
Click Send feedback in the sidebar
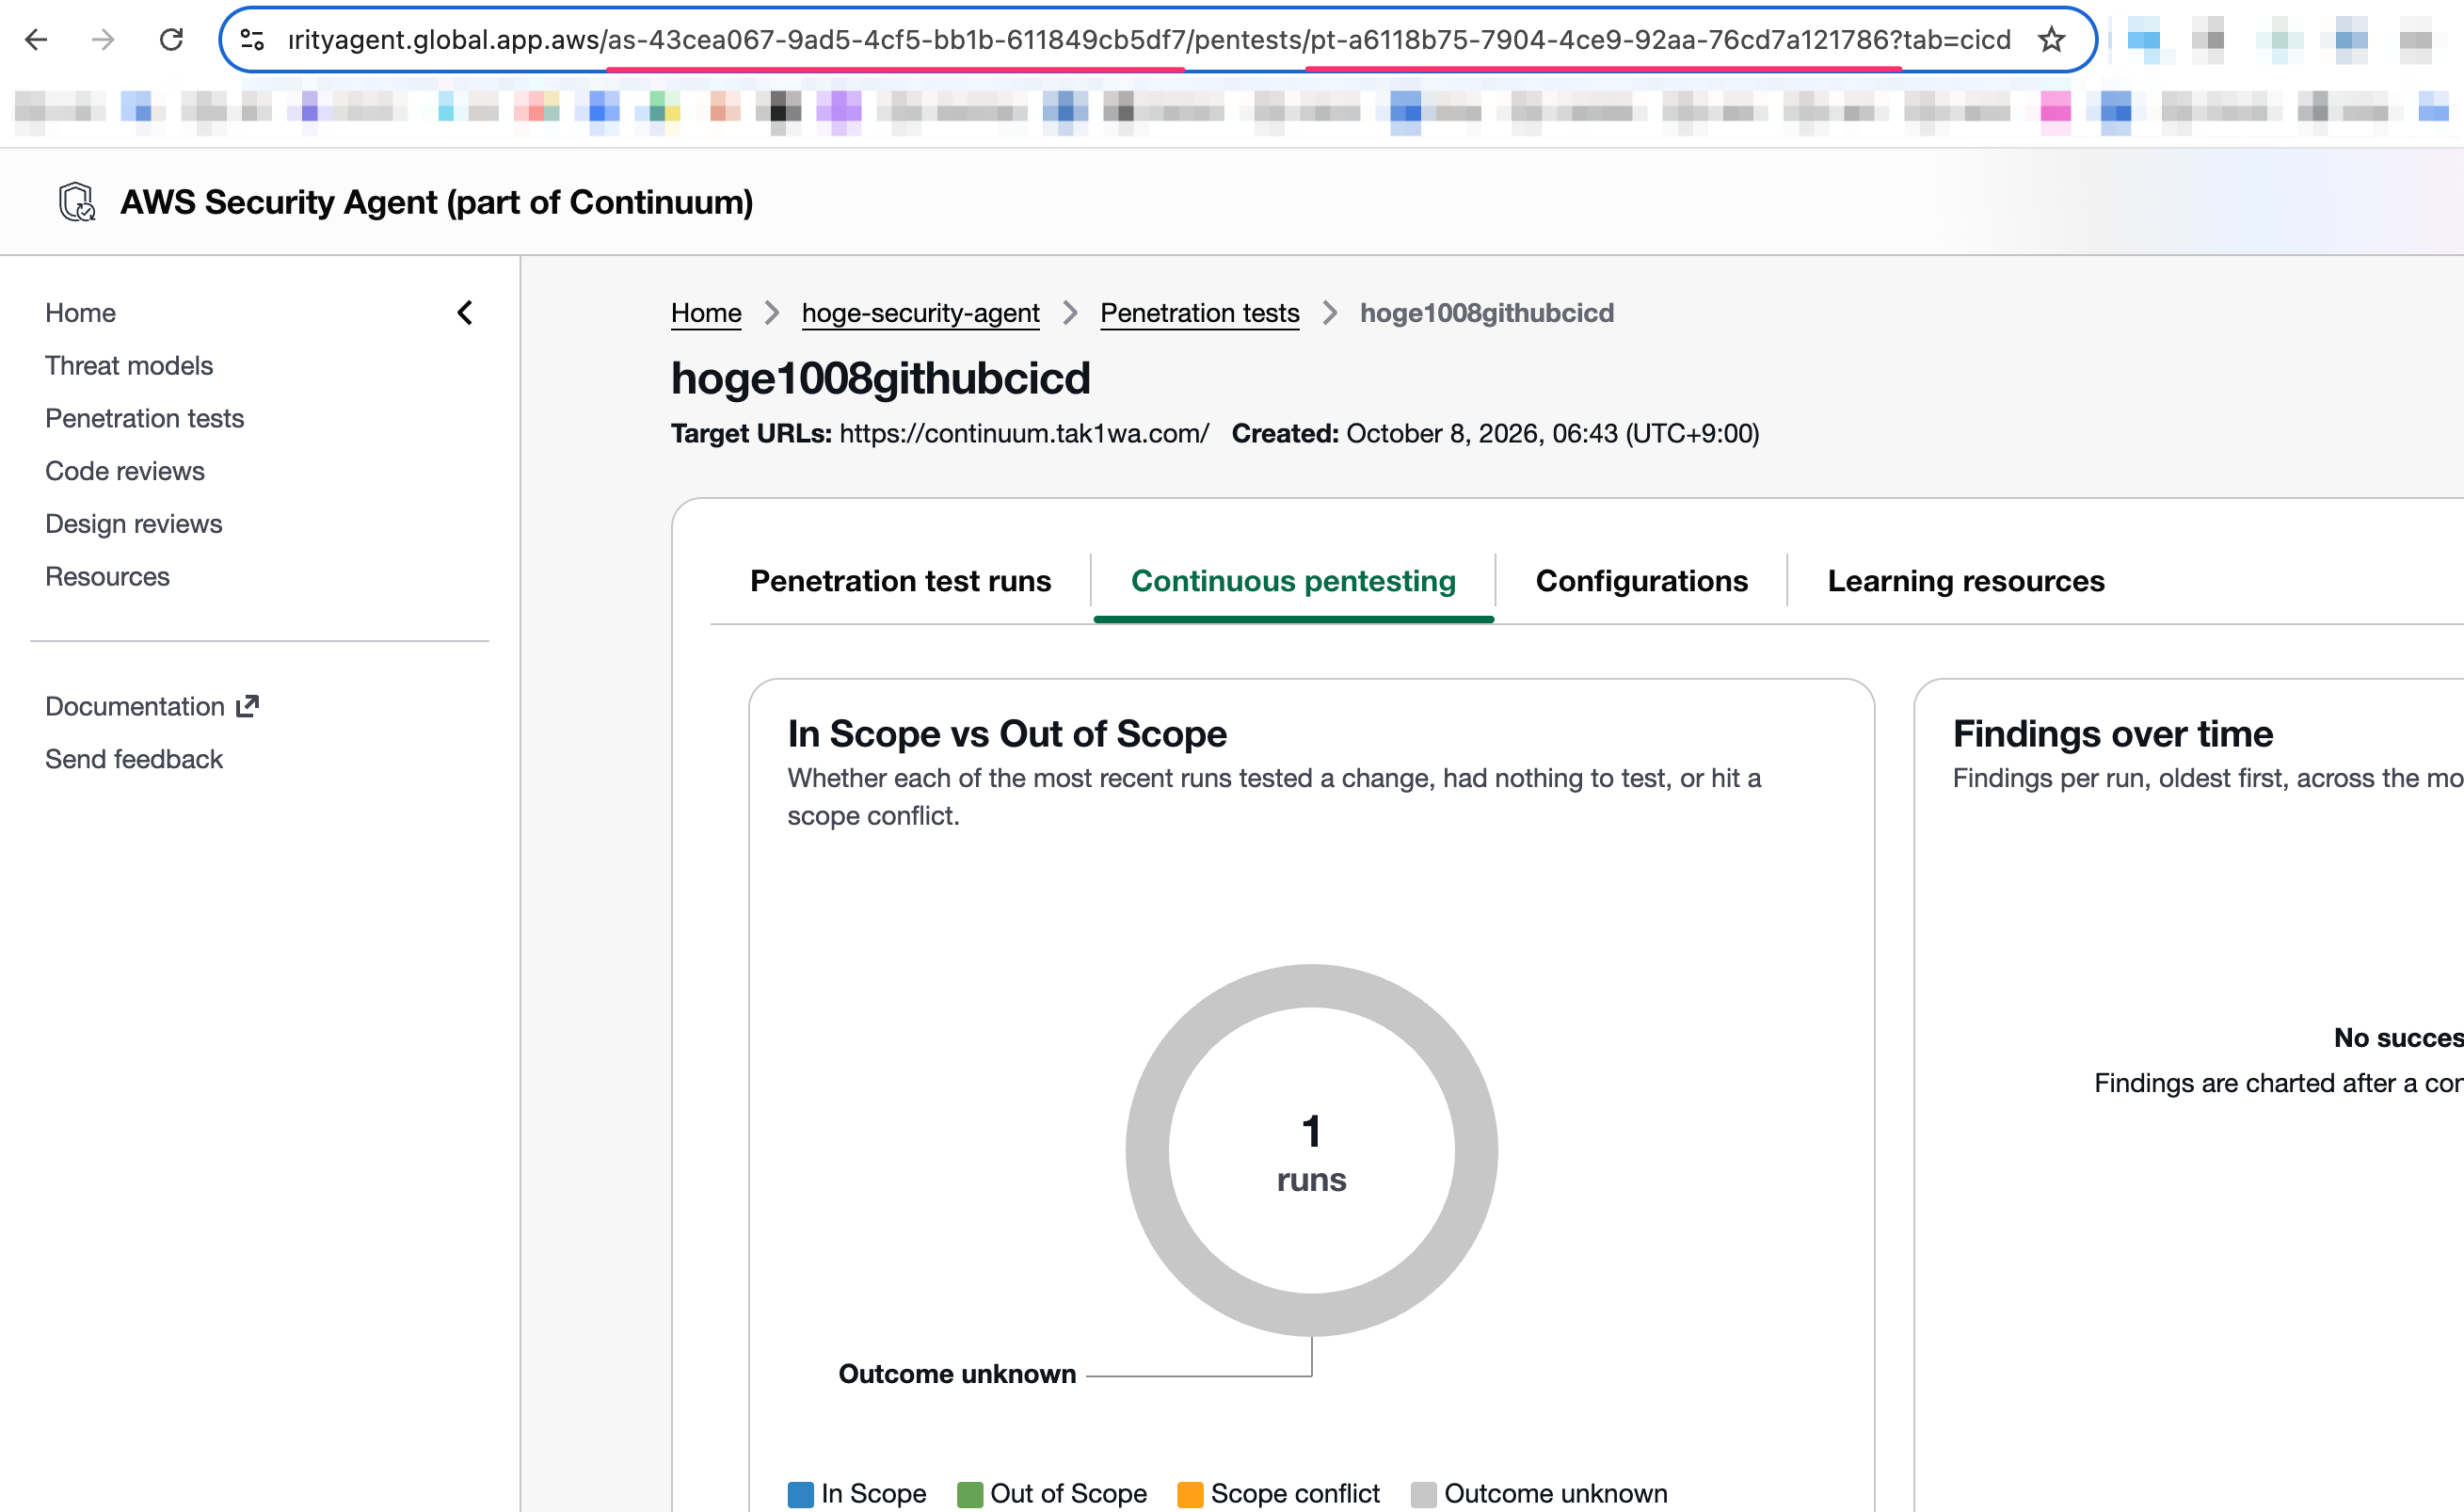[134, 759]
